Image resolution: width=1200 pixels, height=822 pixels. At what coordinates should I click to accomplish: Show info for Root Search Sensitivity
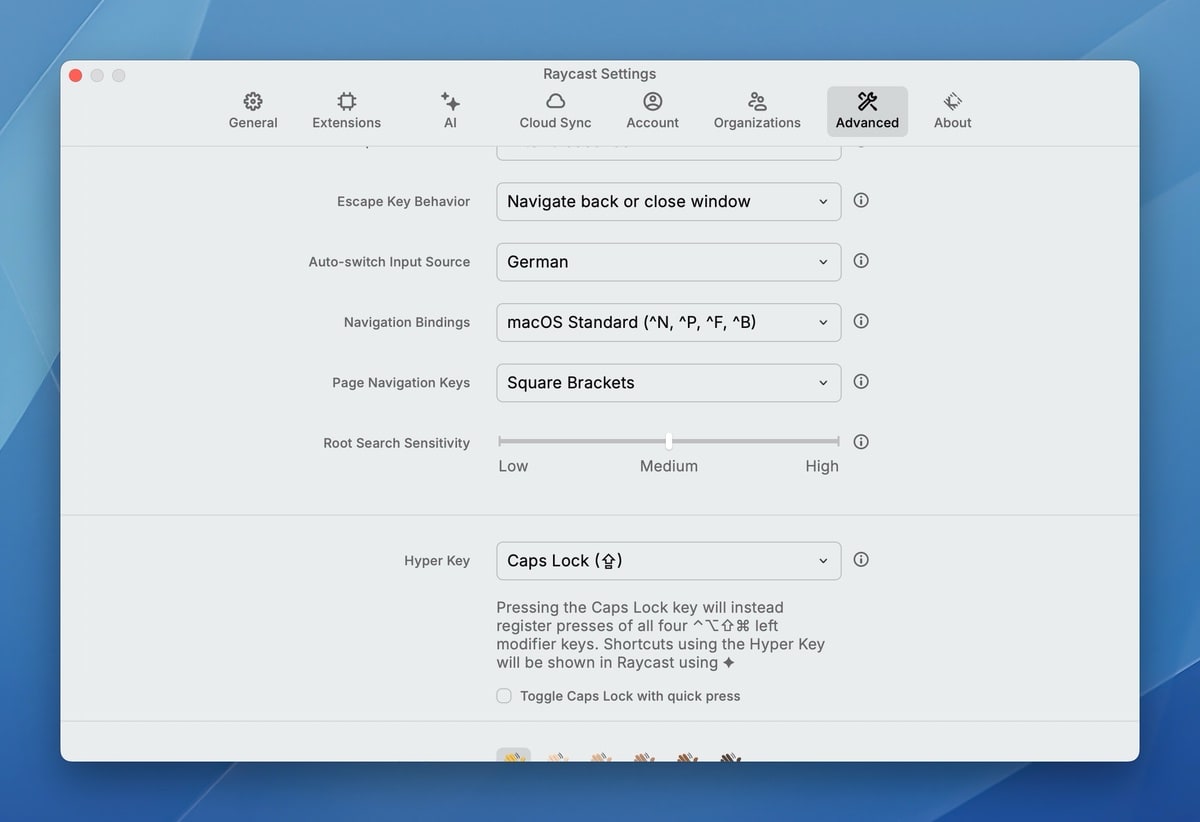[x=861, y=441]
